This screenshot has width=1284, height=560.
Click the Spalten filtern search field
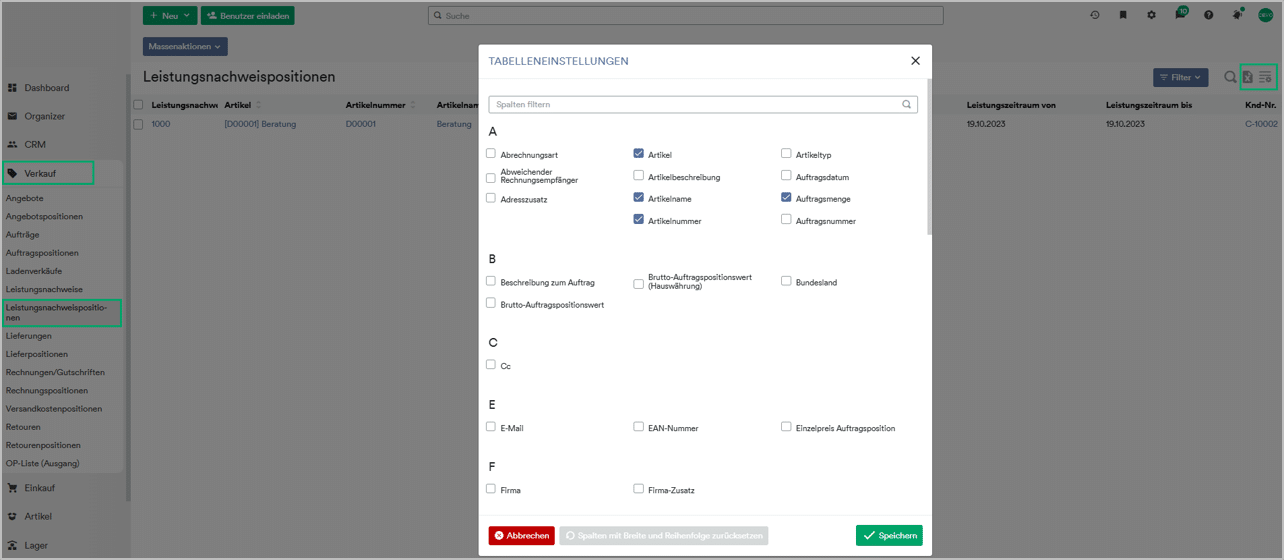[x=695, y=104]
